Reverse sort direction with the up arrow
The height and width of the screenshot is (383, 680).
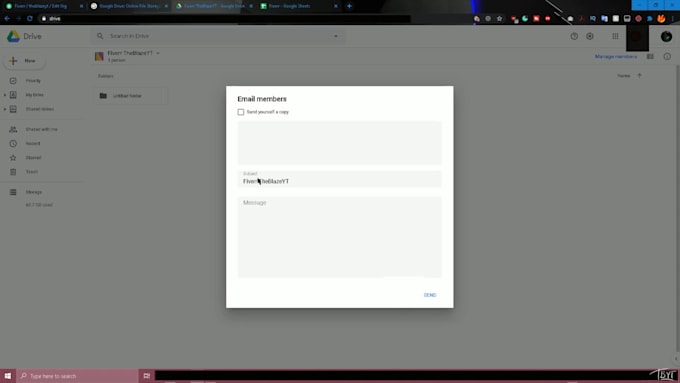639,75
